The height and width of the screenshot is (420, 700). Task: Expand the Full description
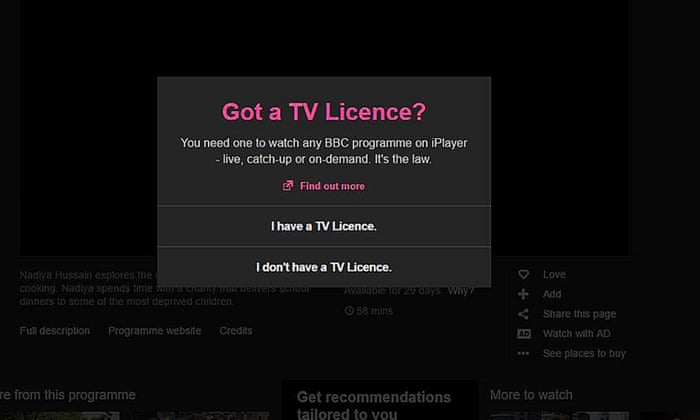click(55, 331)
